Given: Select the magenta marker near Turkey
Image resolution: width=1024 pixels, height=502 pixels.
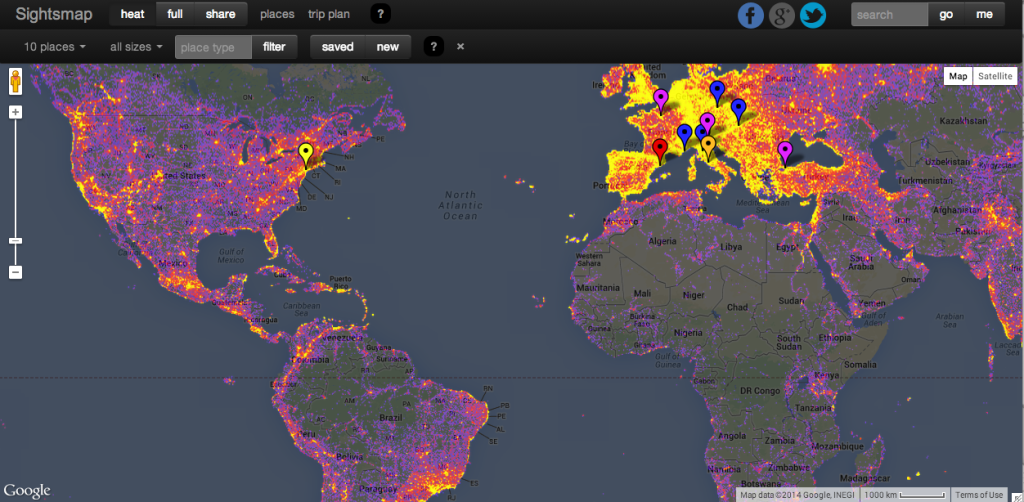Looking at the screenshot, I should coord(784,154).
